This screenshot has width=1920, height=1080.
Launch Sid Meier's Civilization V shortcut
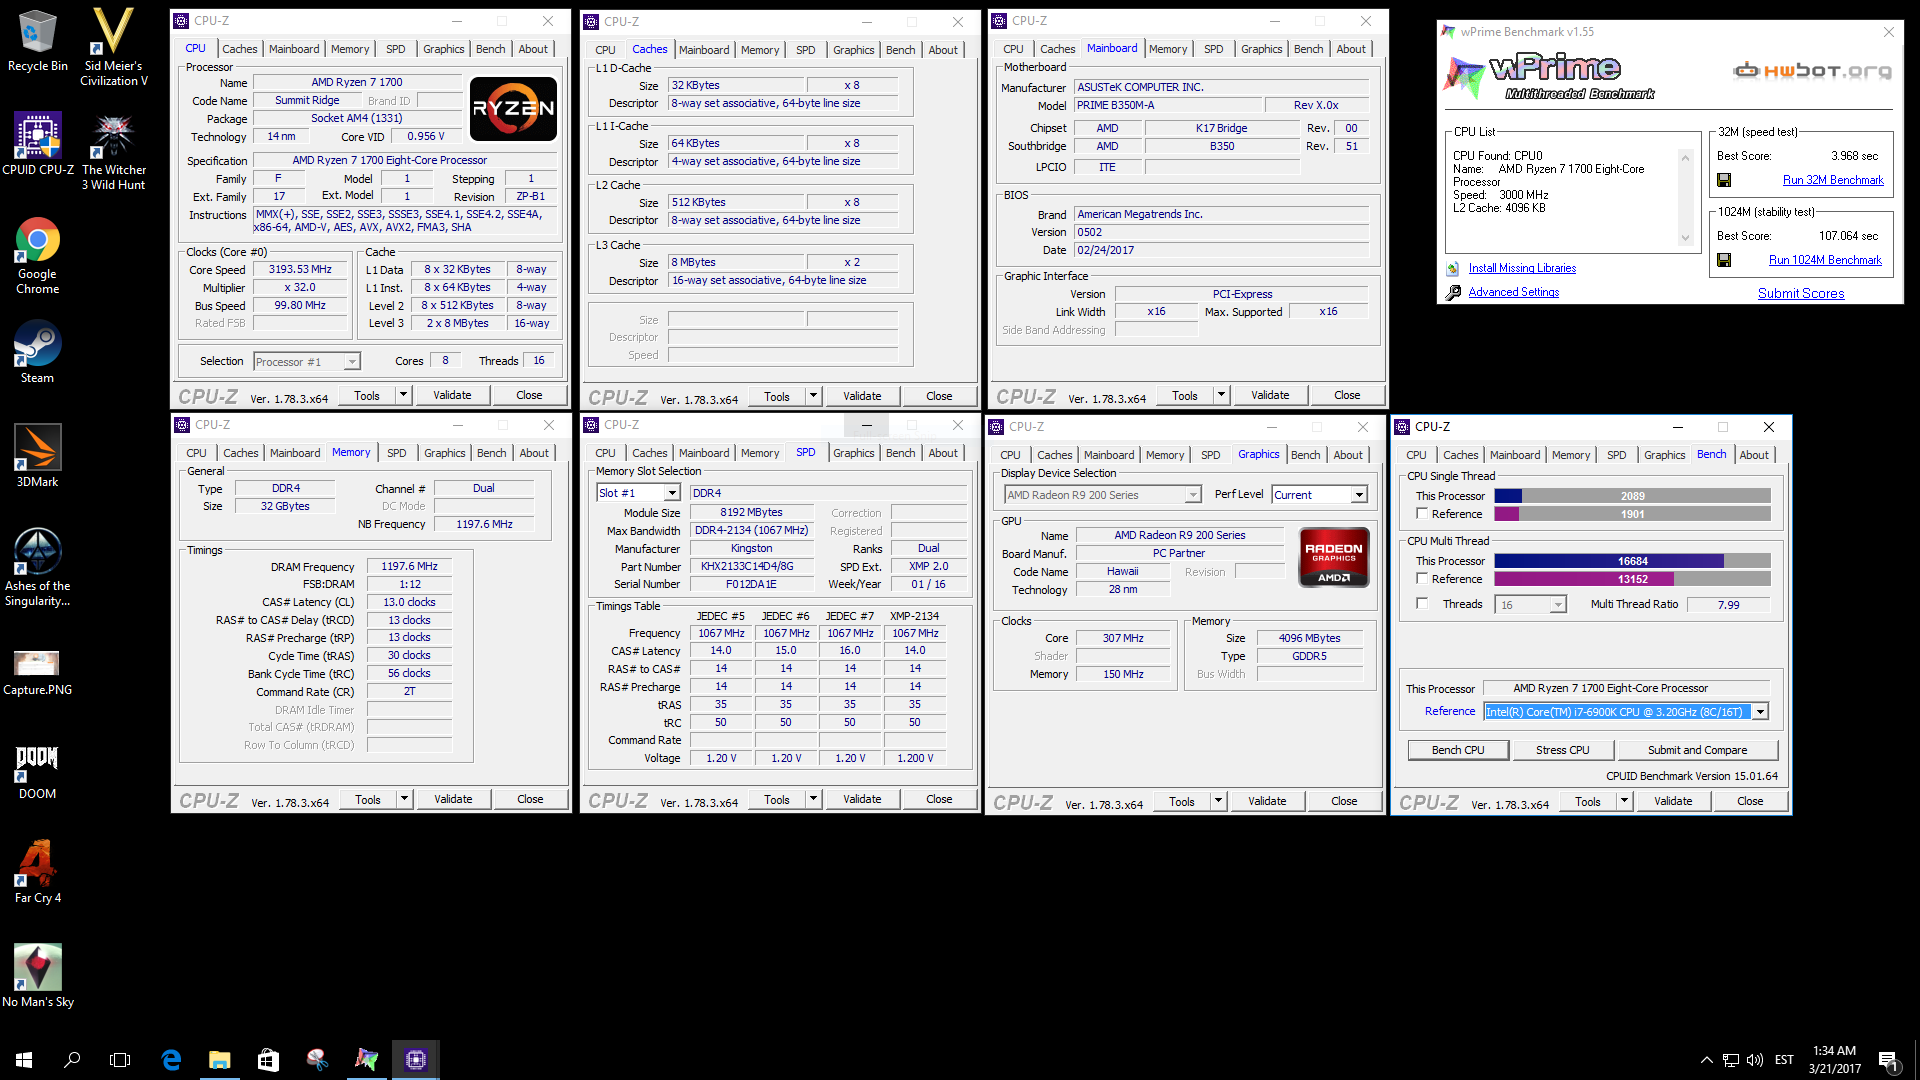tap(113, 47)
